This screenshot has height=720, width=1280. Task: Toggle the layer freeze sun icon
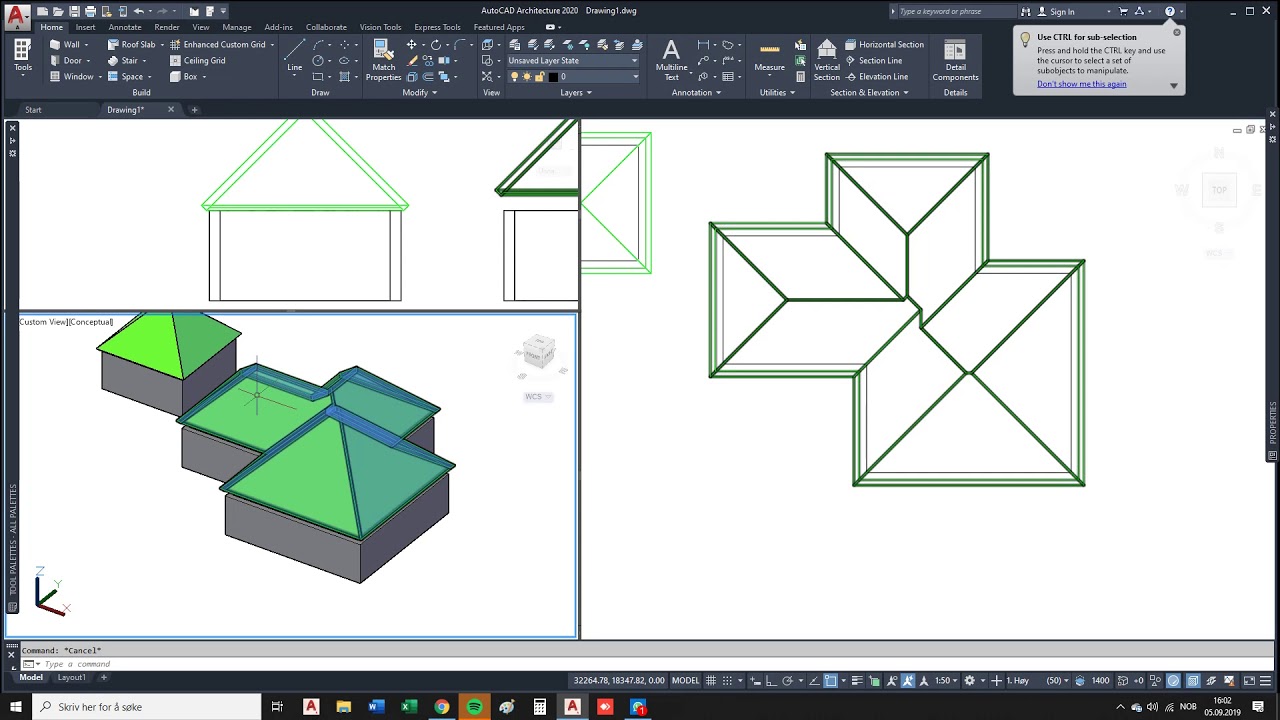click(x=526, y=77)
